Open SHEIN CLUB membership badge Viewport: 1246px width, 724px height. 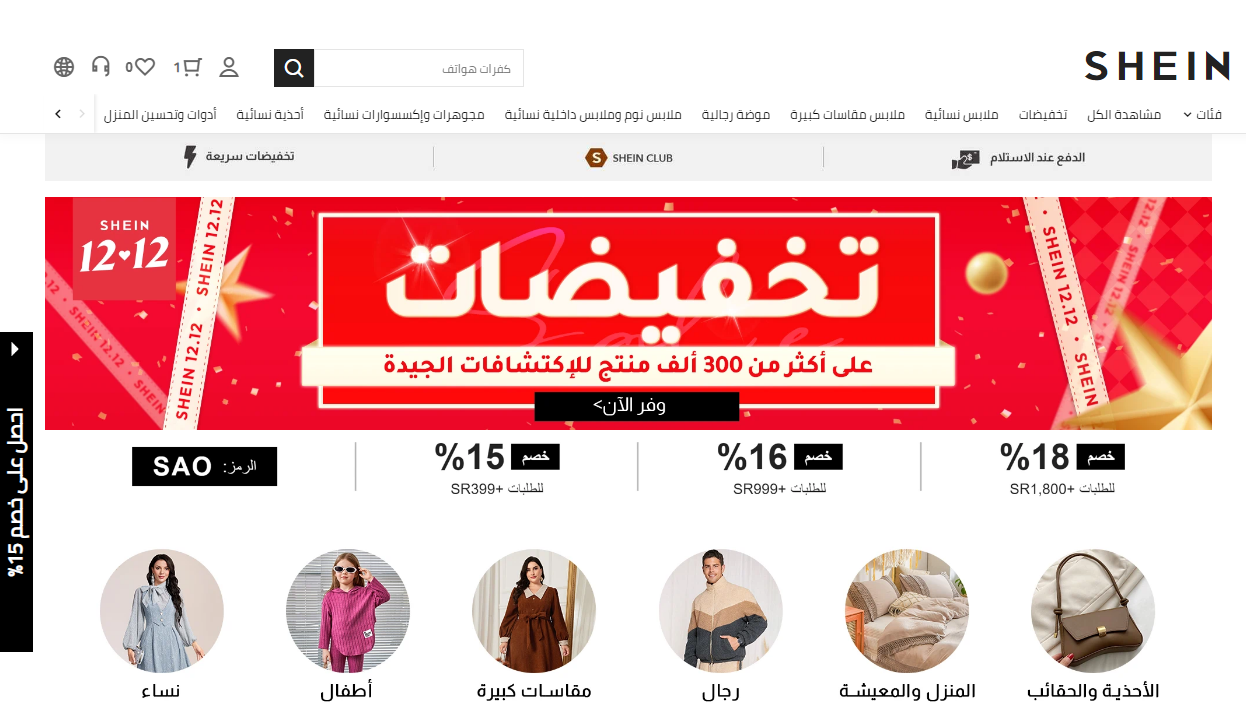coord(629,158)
